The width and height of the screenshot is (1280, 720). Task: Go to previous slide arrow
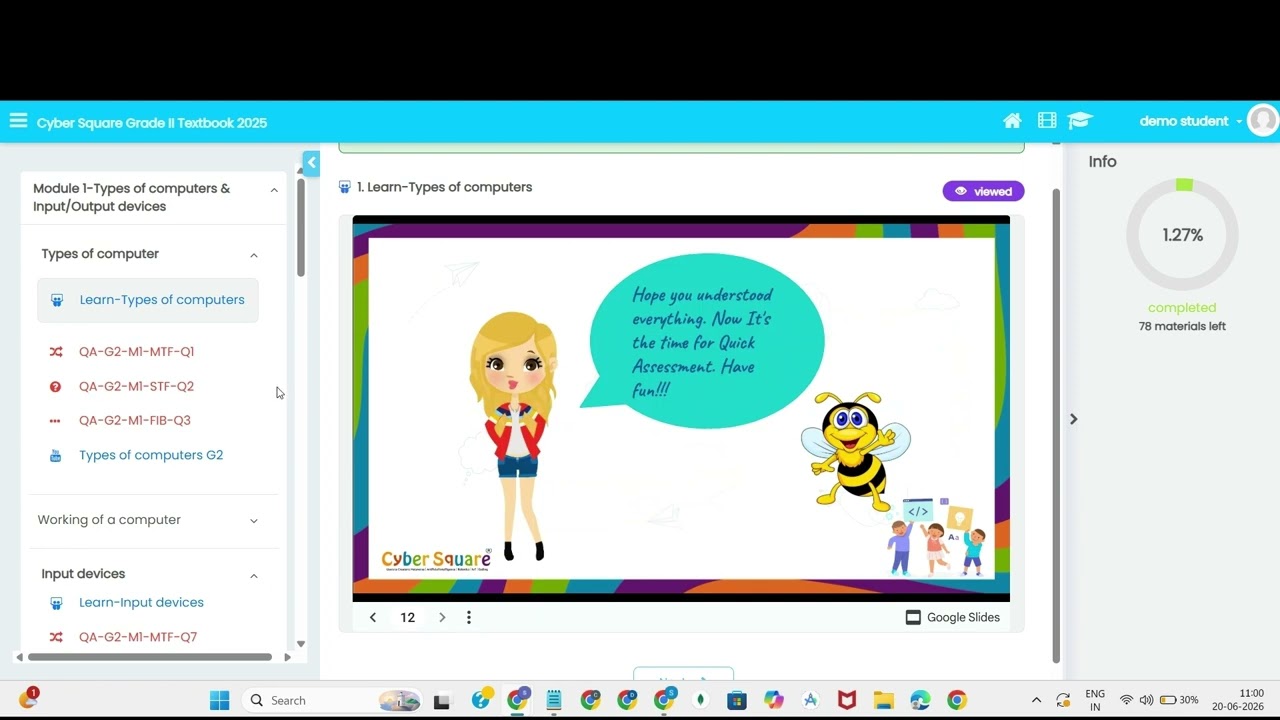[x=373, y=618]
